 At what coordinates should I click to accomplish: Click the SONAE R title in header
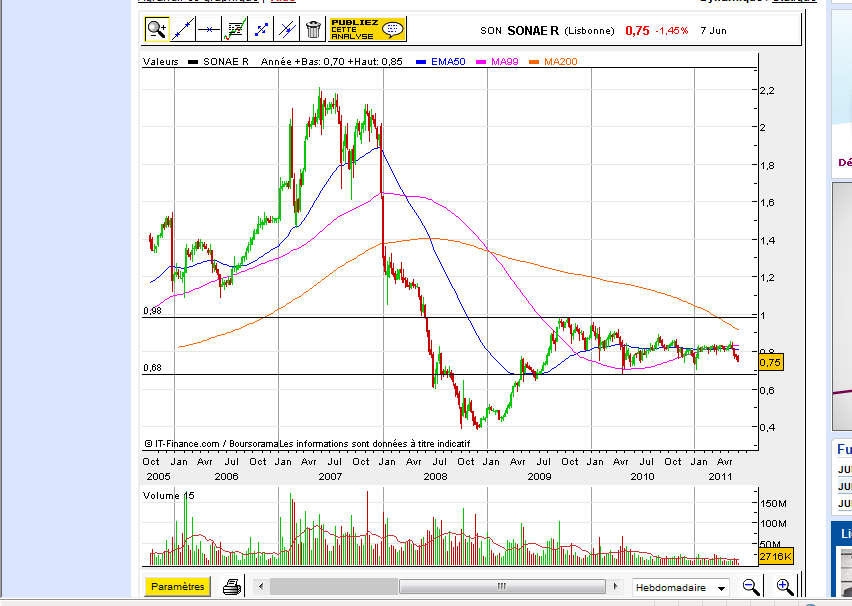(x=533, y=30)
